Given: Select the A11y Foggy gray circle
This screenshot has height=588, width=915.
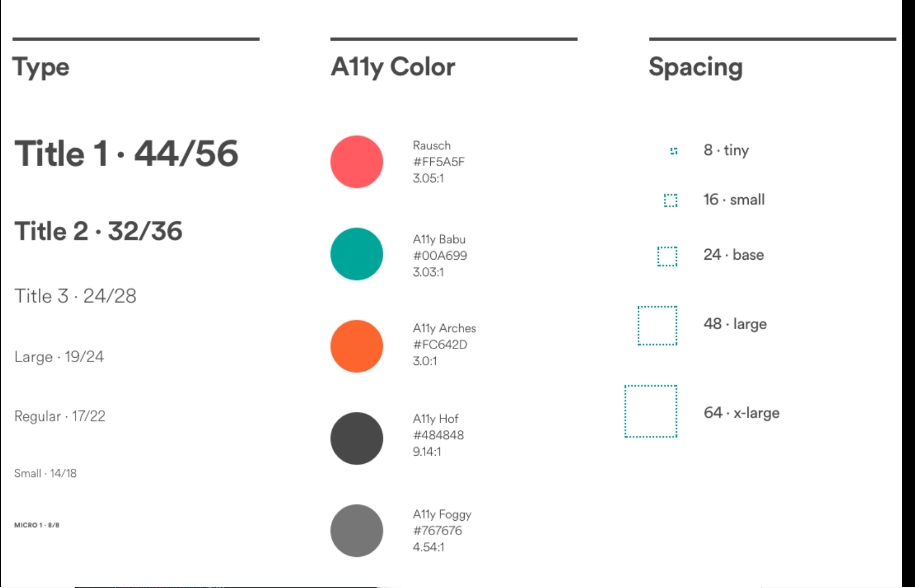Looking at the screenshot, I should tap(357, 530).
